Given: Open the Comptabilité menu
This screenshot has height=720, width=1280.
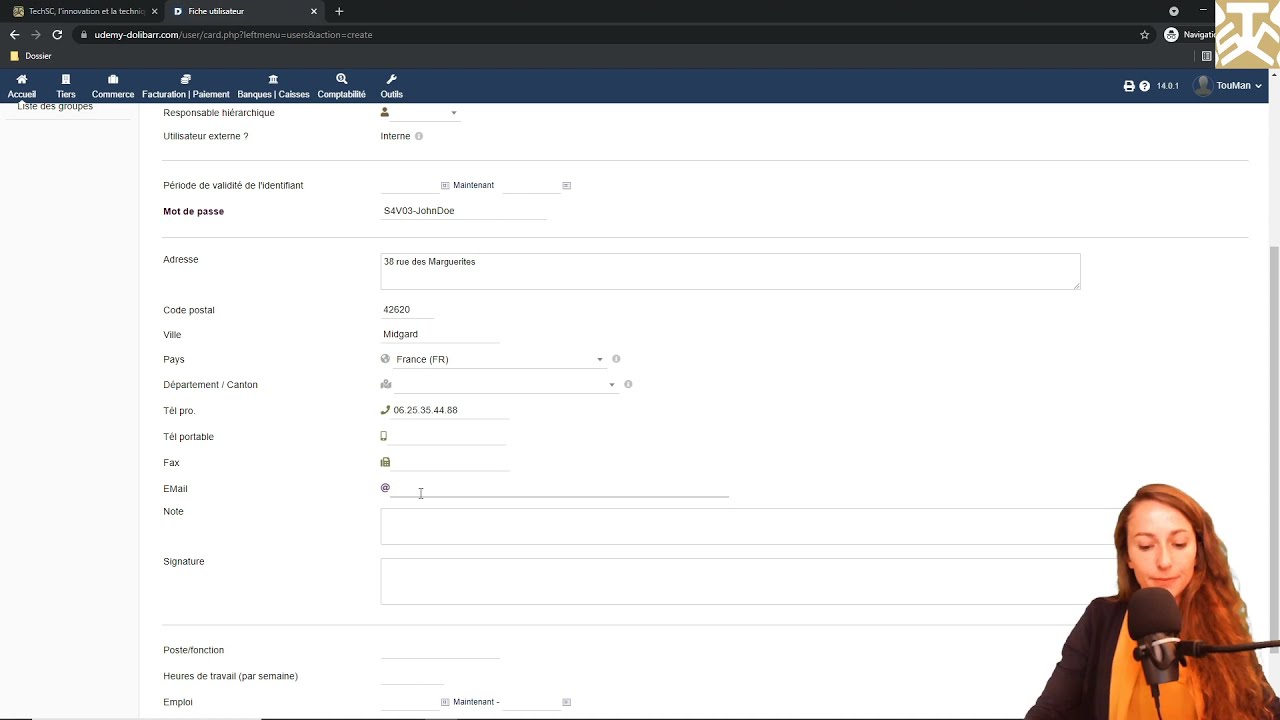Looking at the screenshot, I should 342,86.
